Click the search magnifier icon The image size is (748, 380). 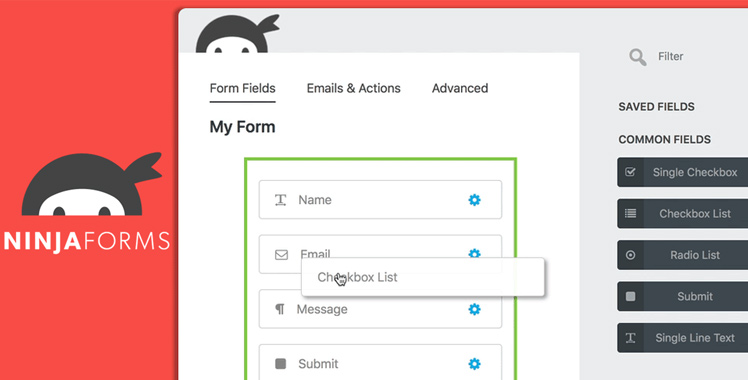(x=637, y=57)
